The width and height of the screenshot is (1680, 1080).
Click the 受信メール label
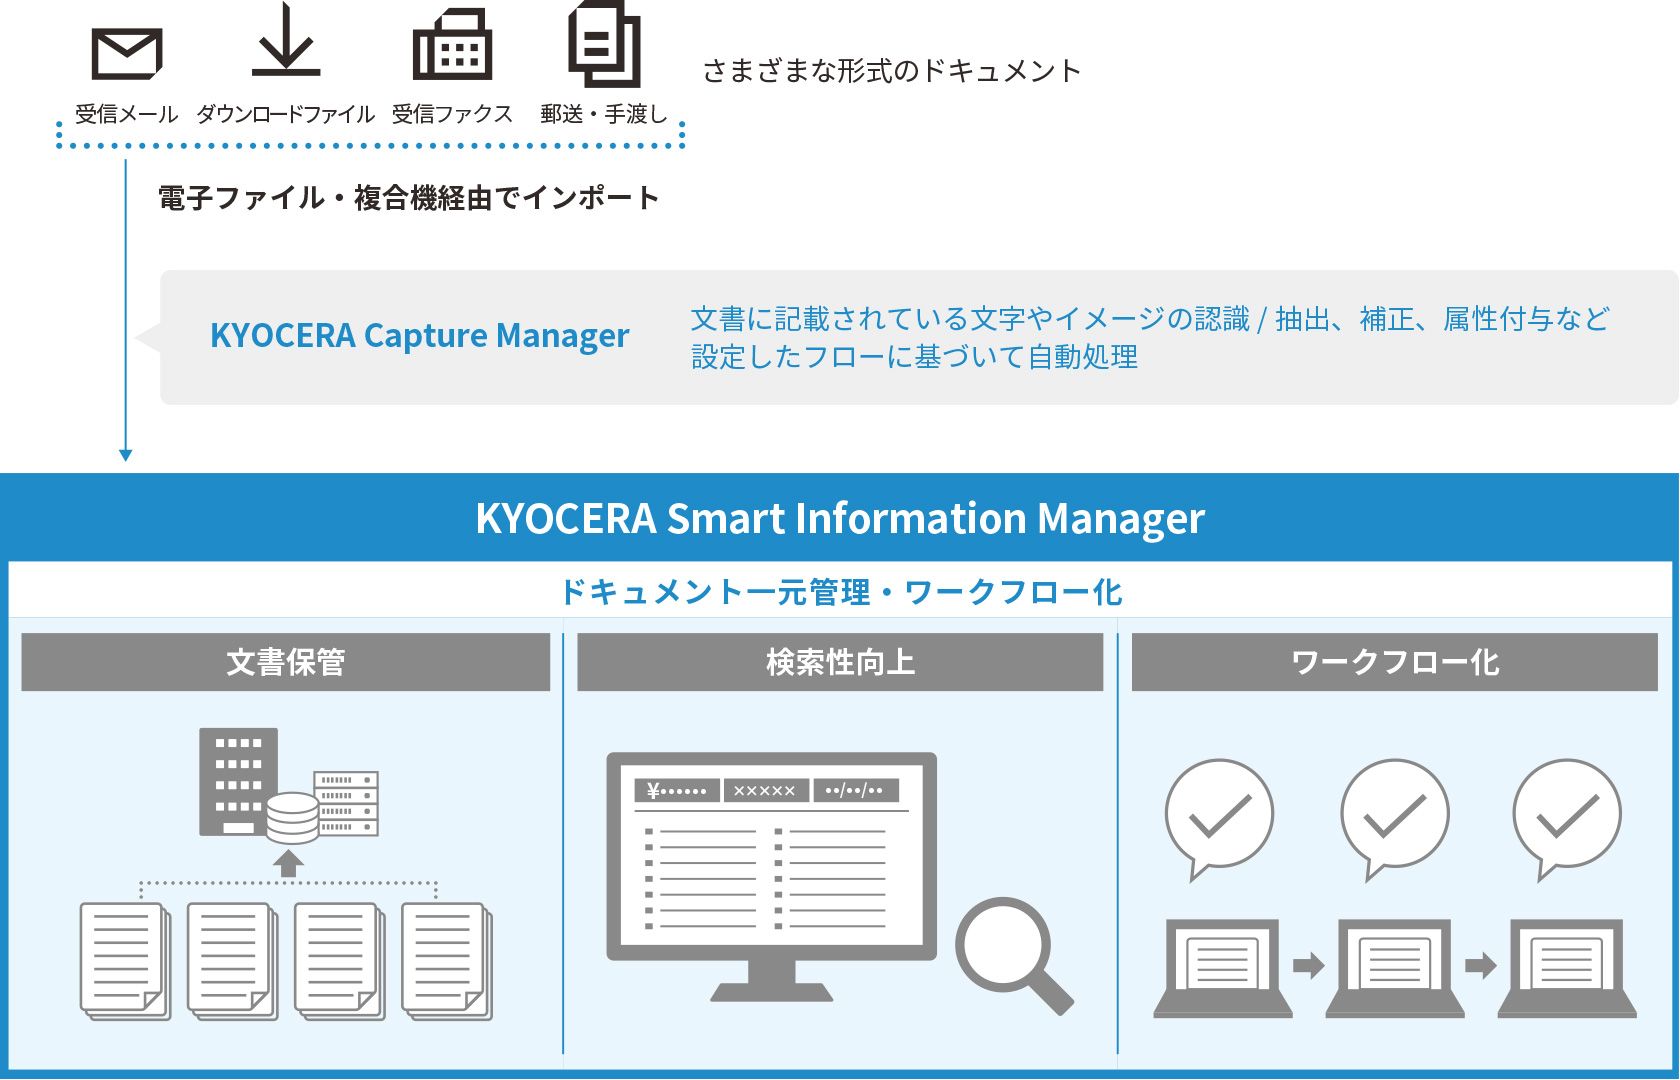tap(127, 115)
